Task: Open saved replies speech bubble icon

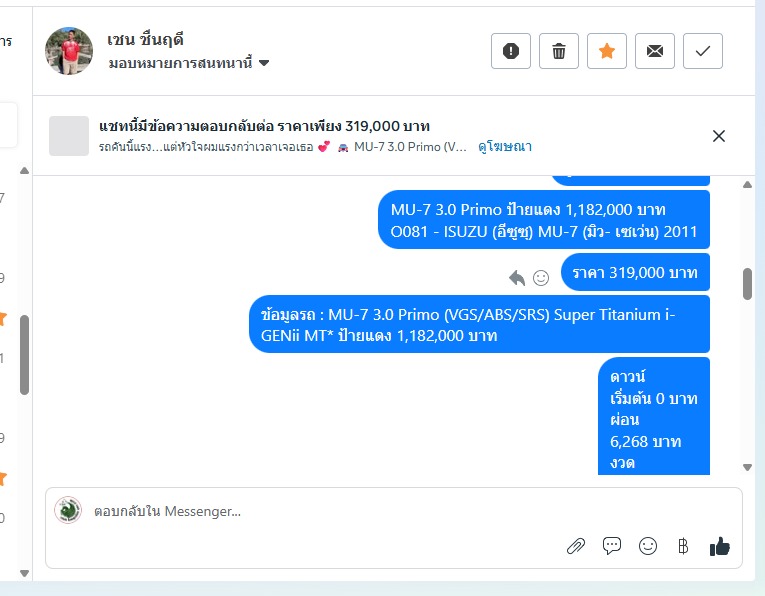Action: point(612,546)
